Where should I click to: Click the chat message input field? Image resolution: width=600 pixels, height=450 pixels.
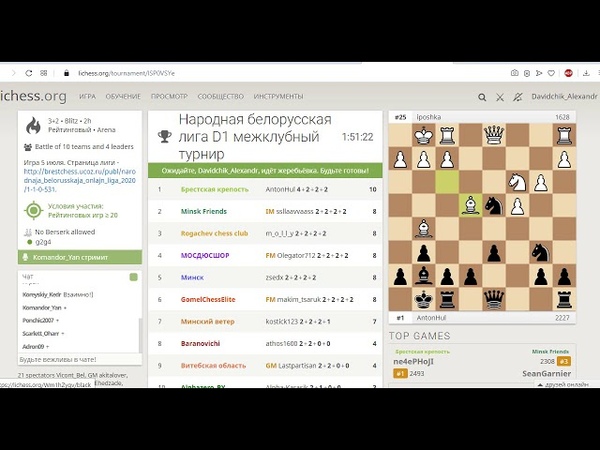pyautogui.click(x=80, y=359)
